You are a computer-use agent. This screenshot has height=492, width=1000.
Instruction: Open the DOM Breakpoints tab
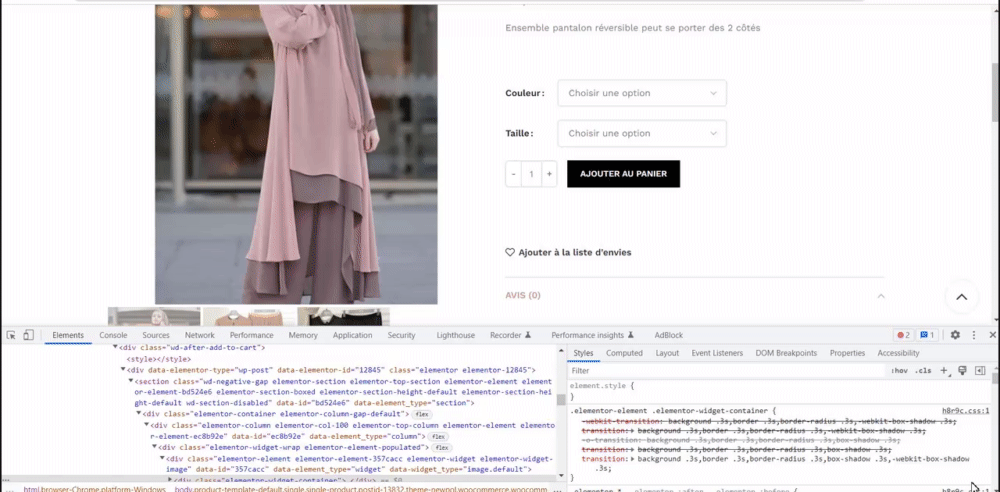tap(786, 353)
